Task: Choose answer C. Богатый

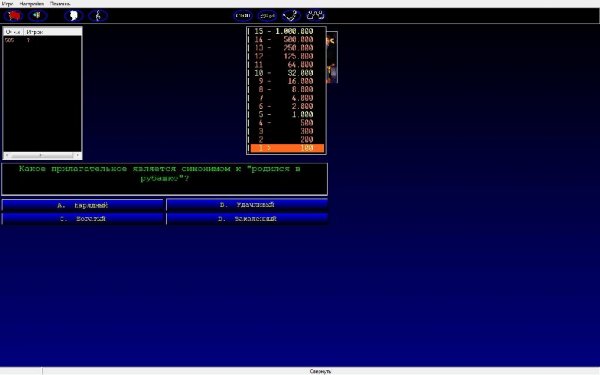Action: click(x=83, y=219)
